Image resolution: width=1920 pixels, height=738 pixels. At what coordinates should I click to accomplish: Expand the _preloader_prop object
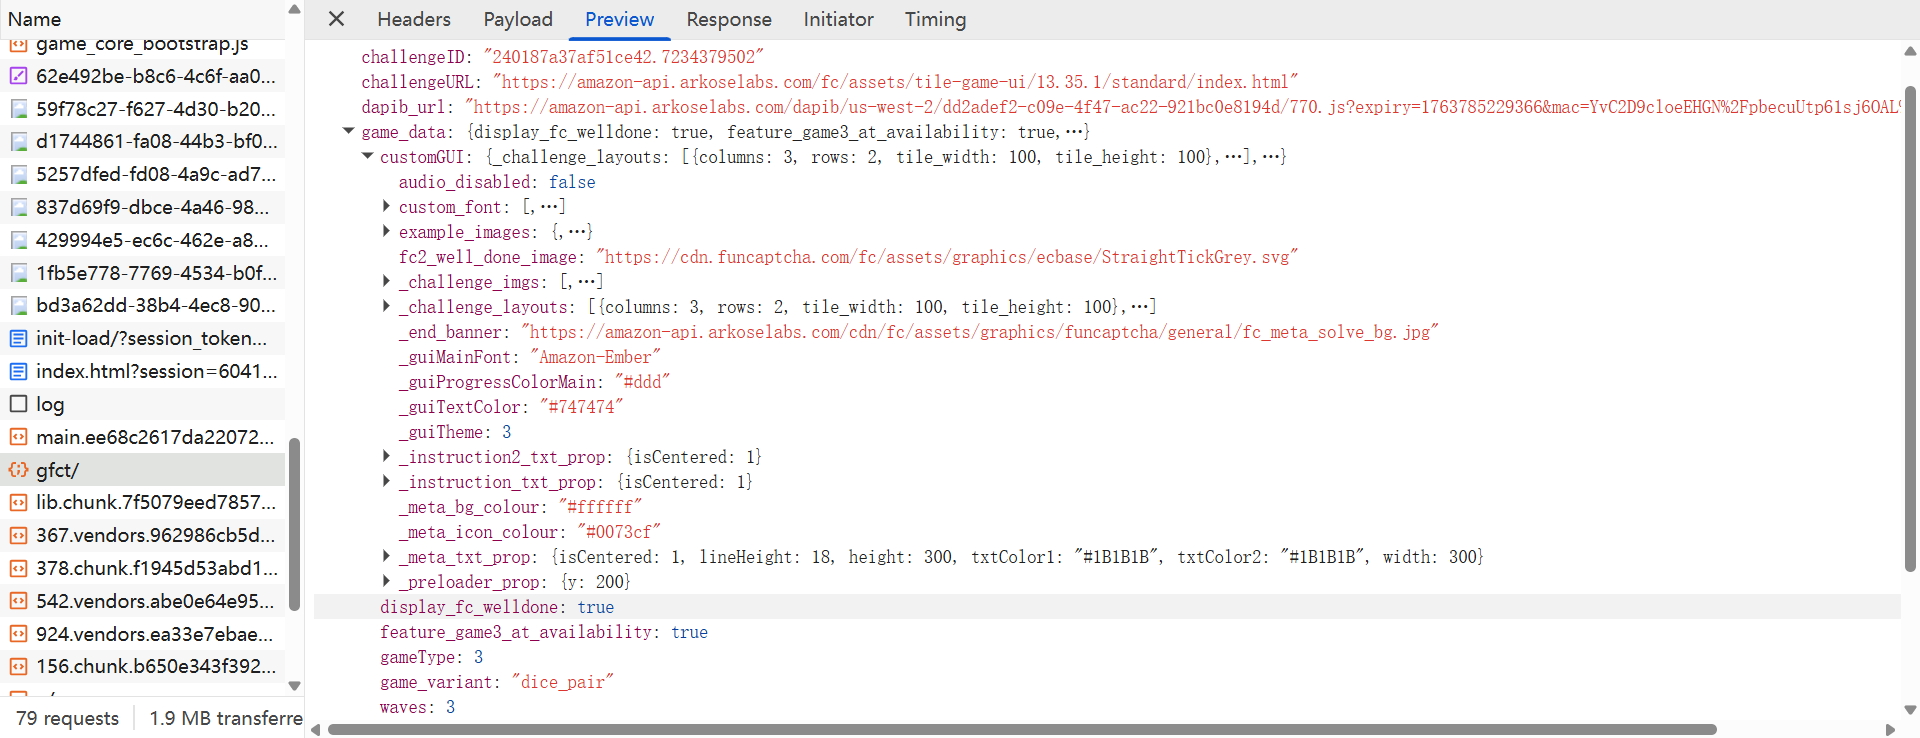pos(386,581)
